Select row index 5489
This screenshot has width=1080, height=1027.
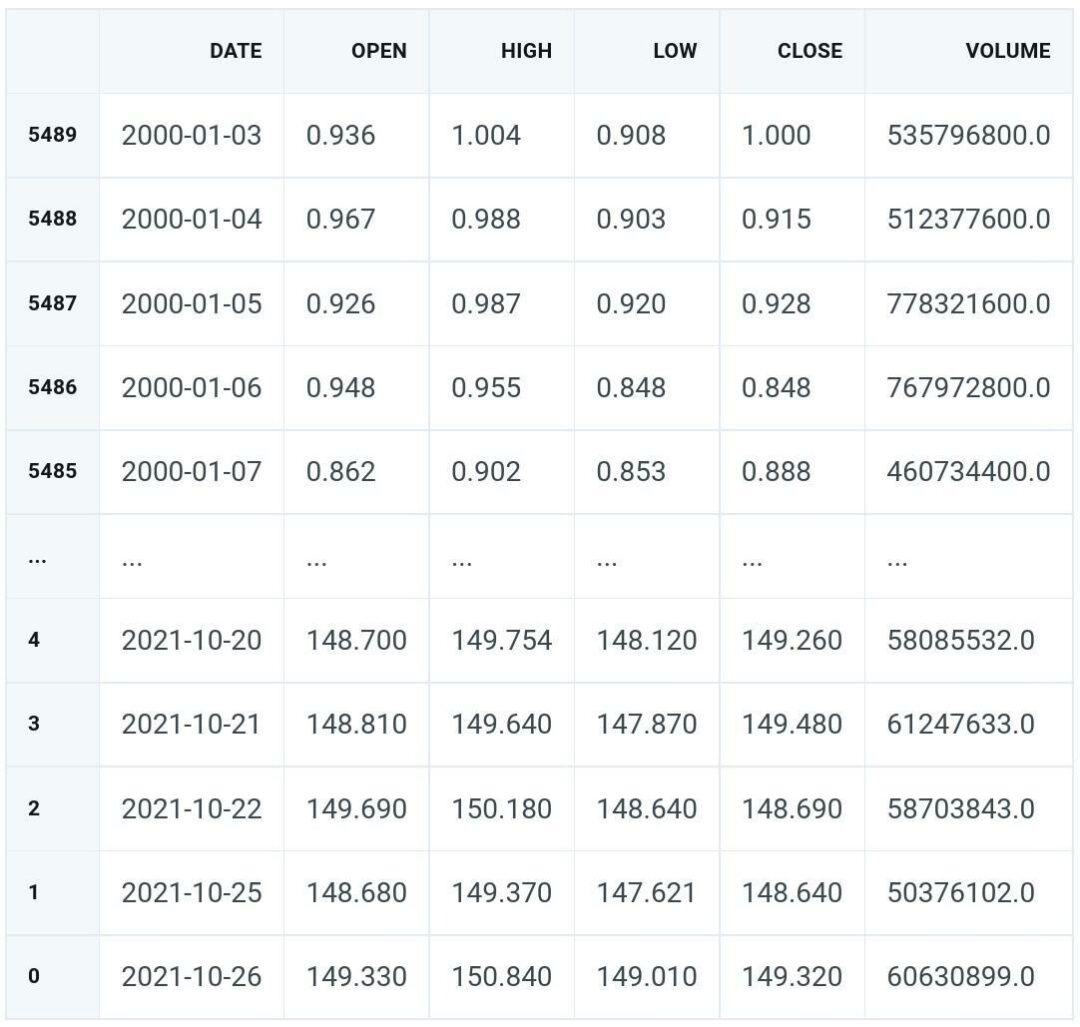click(52, 135)
